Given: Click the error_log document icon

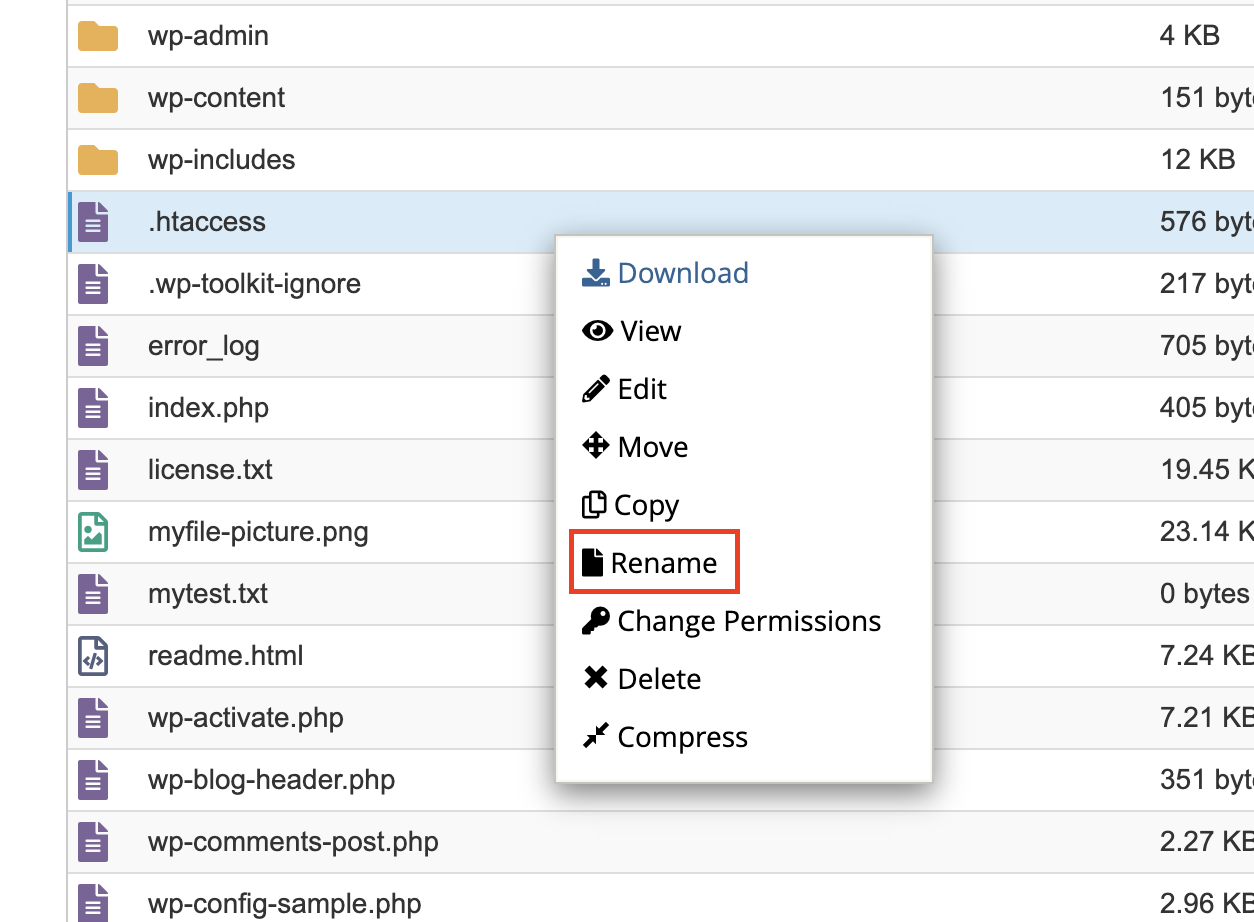Looking at the screenshot, I should tap(93, 346).
